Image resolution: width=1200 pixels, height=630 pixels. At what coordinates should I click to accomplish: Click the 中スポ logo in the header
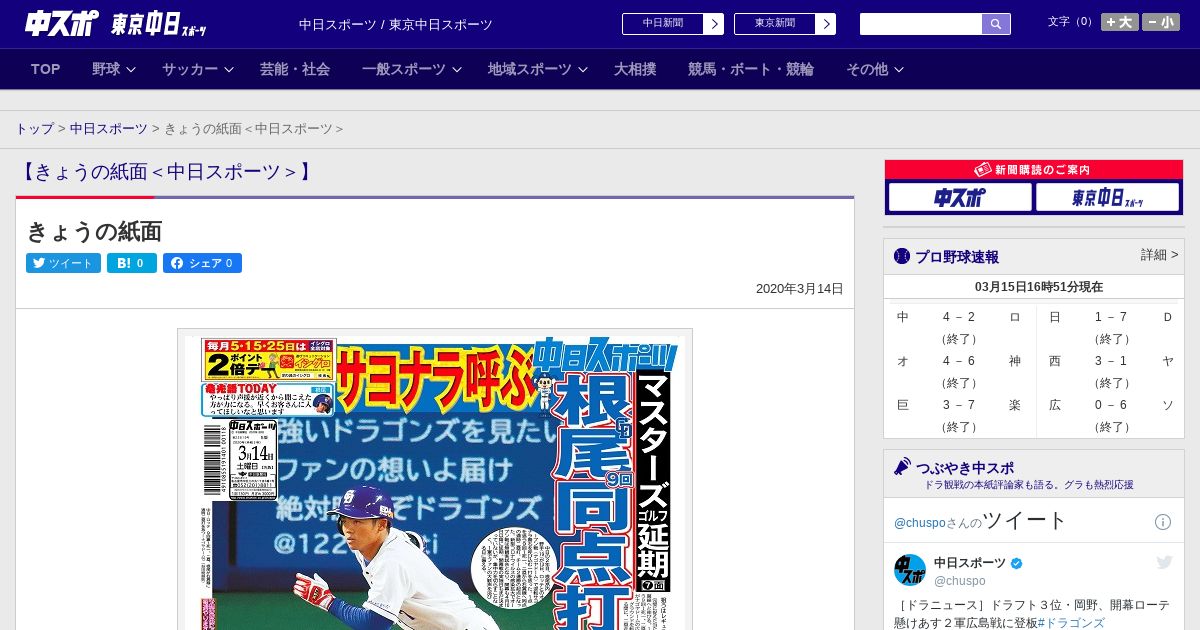tap(61, 24)
